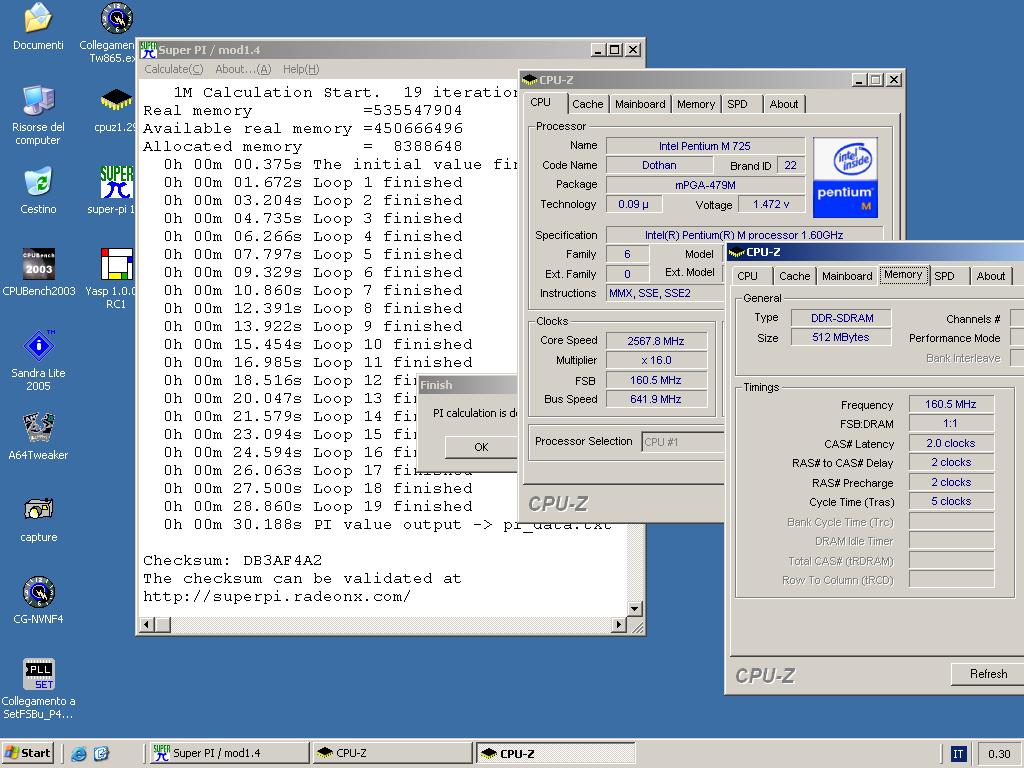Click memory Frequency 160.5 MHz field
The height and width of the screenshot is (768, 1024).
(951, 404)
